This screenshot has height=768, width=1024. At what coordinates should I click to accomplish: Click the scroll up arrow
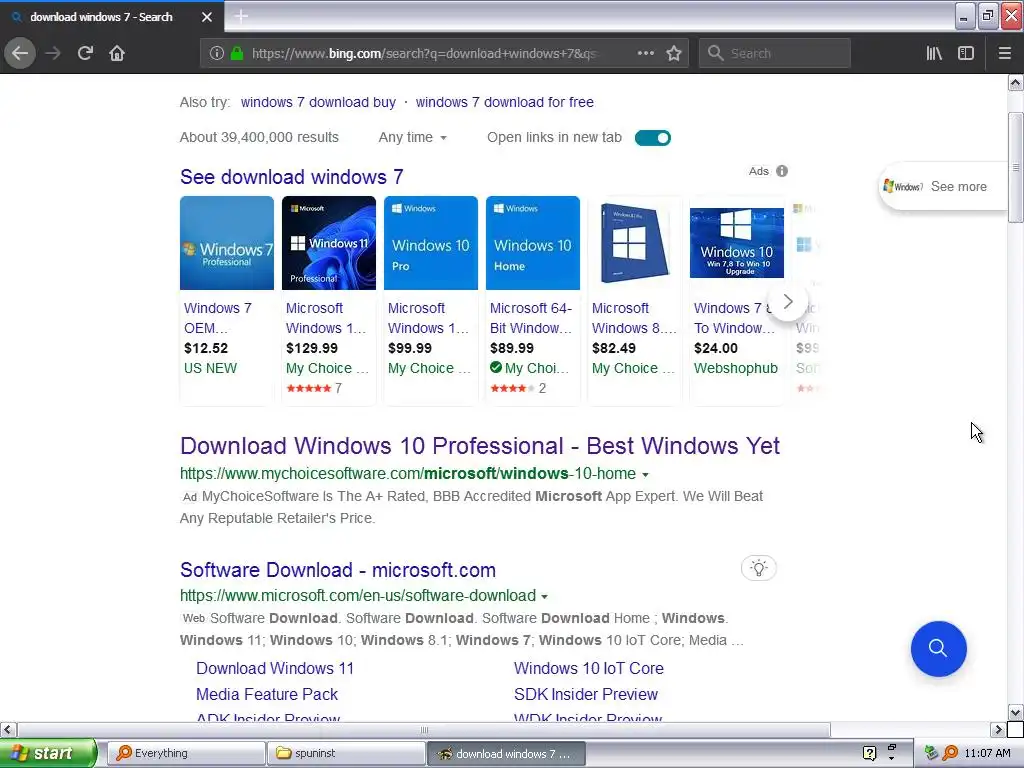tap(1015, 82)
